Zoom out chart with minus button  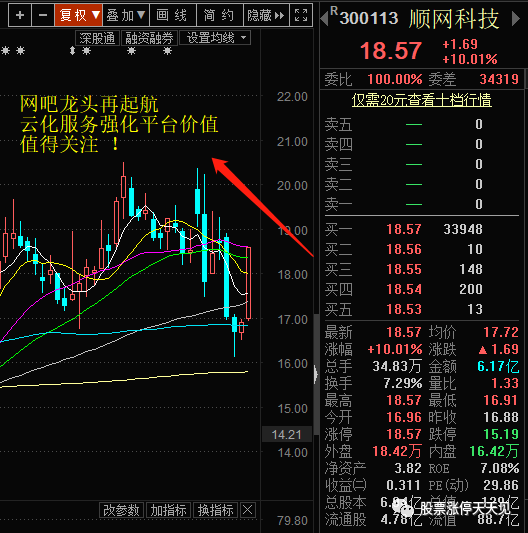pyautogui.click(x=43, y=15)
